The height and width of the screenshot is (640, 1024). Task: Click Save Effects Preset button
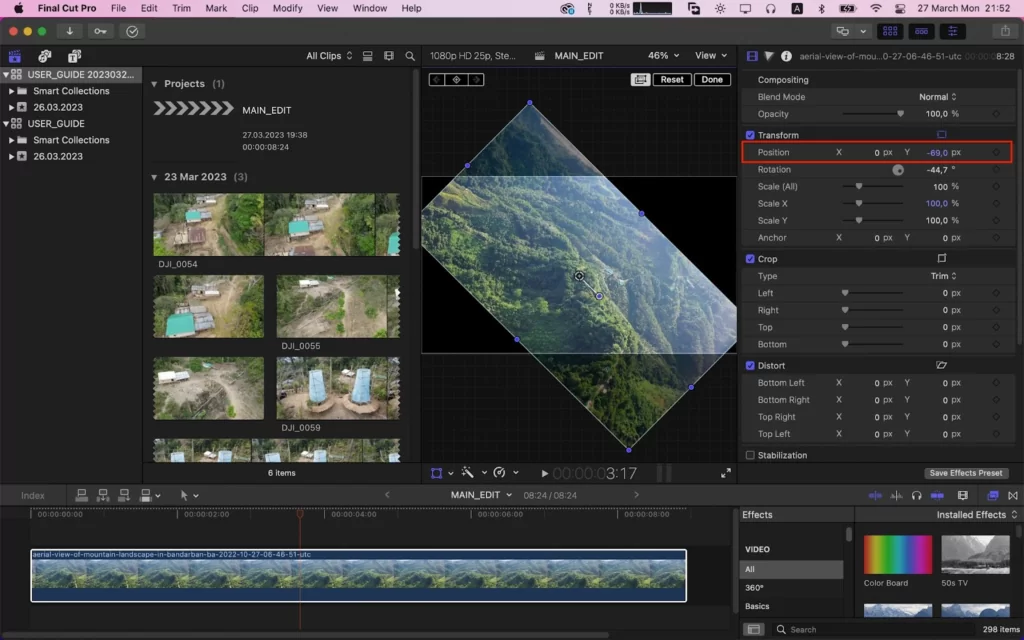tap(965, 473)
